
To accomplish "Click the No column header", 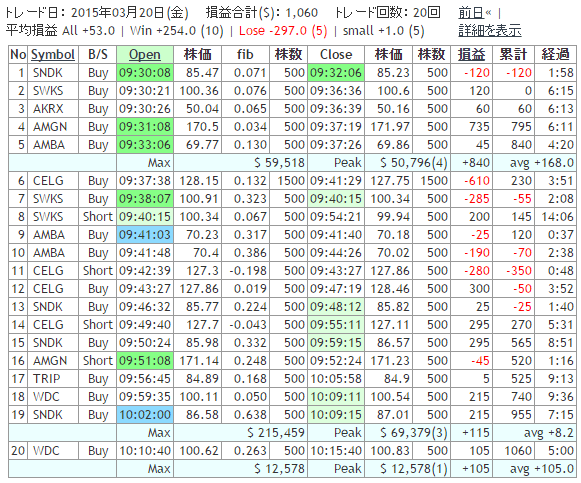I will pyautogui.click(x=18, y=54).
